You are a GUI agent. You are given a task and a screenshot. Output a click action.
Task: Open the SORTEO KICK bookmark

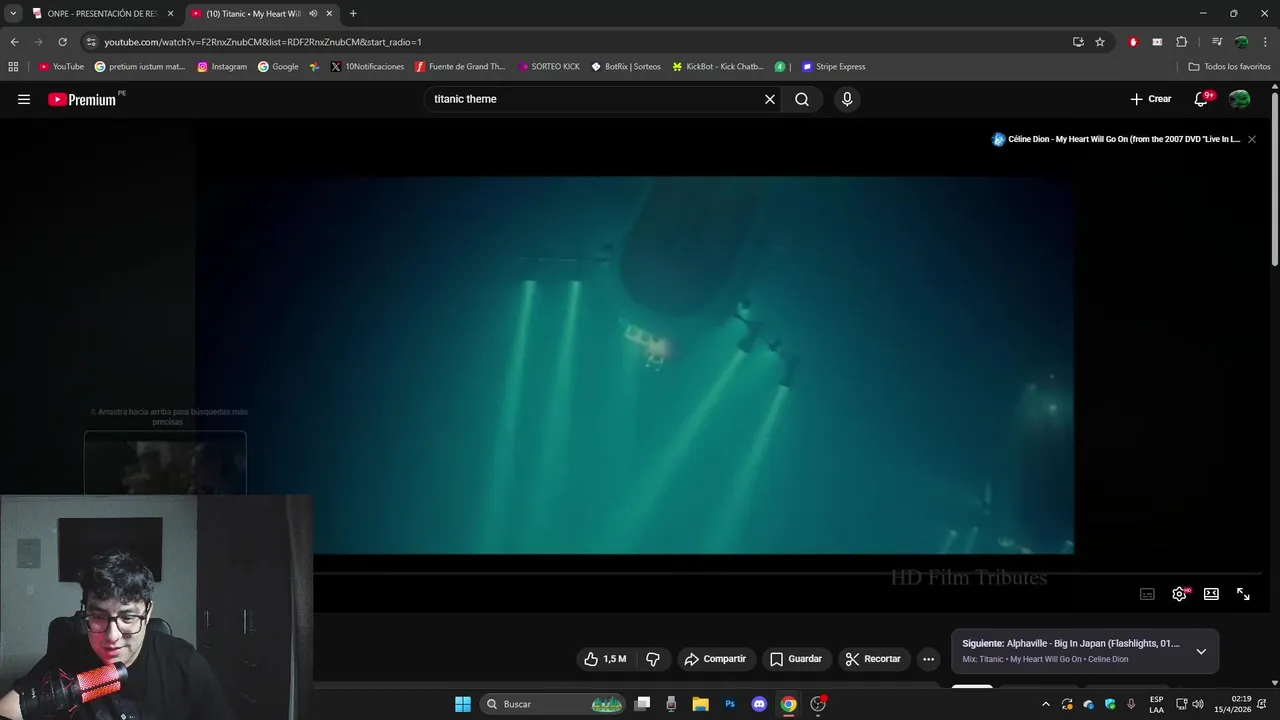[x=549, y=67]
